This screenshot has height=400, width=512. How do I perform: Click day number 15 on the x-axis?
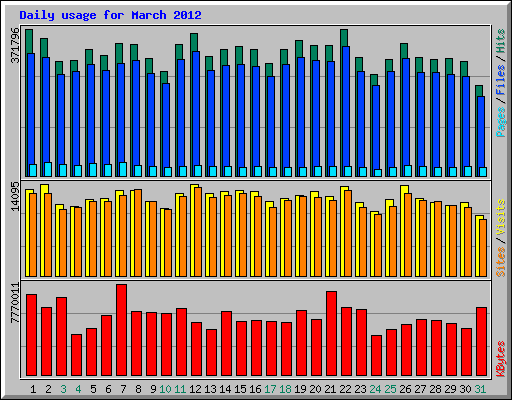tap(240, 389)
